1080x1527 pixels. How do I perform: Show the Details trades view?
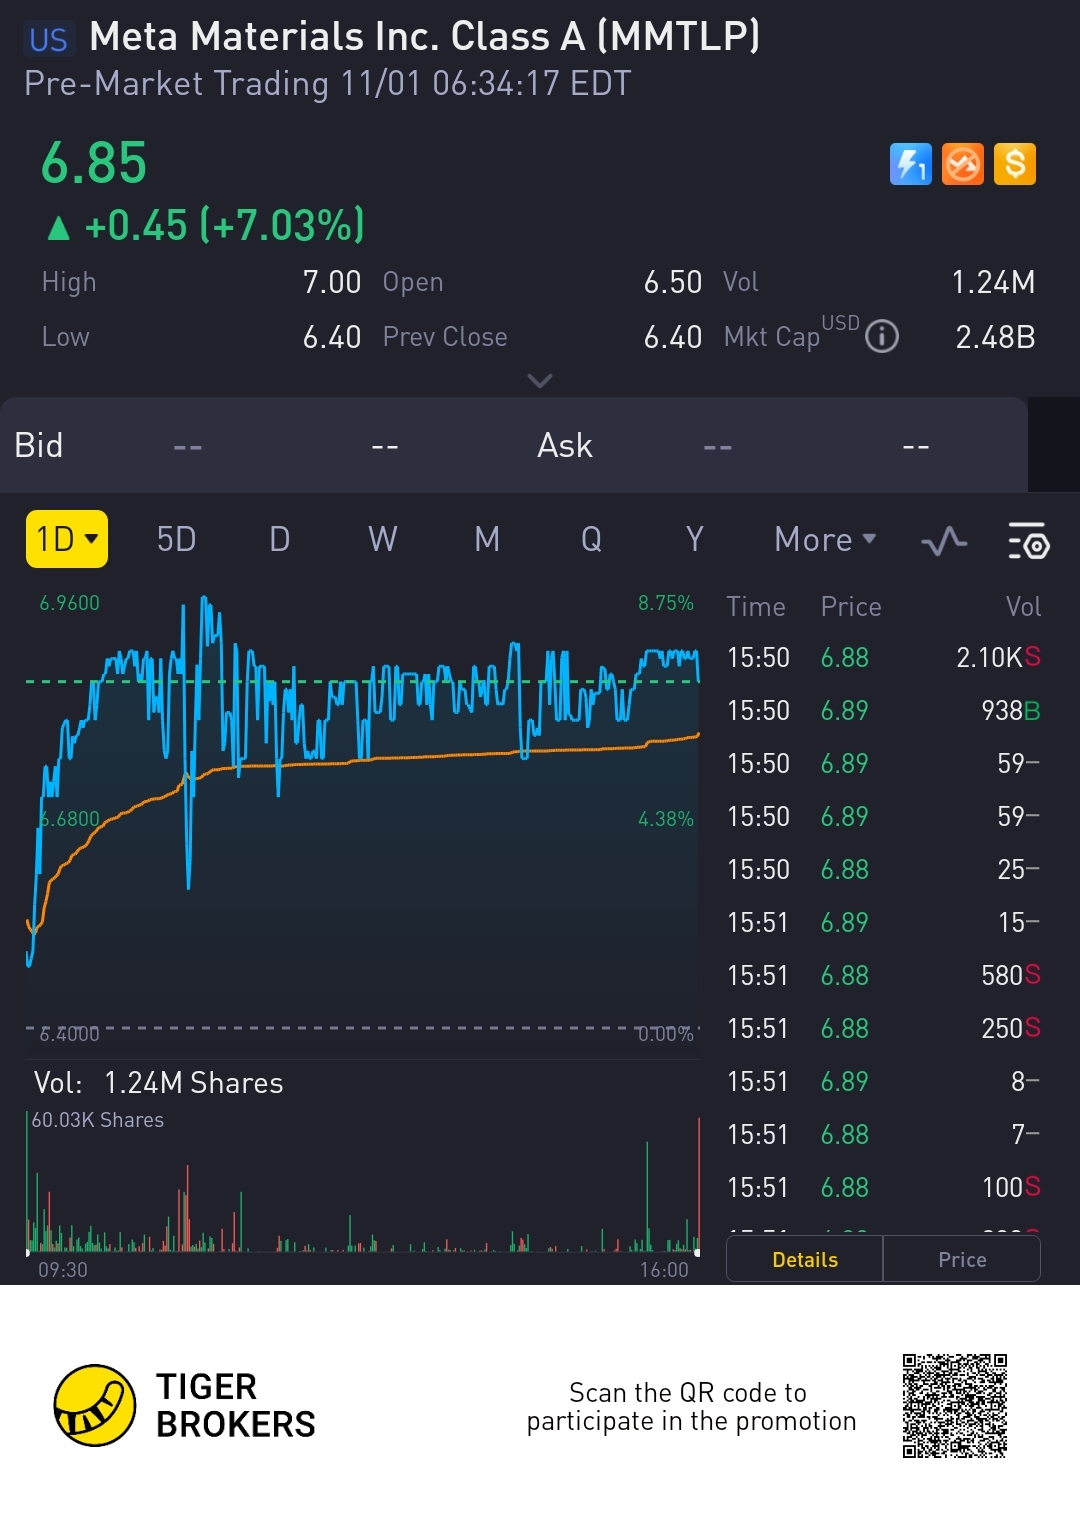tap(805, 1259)
